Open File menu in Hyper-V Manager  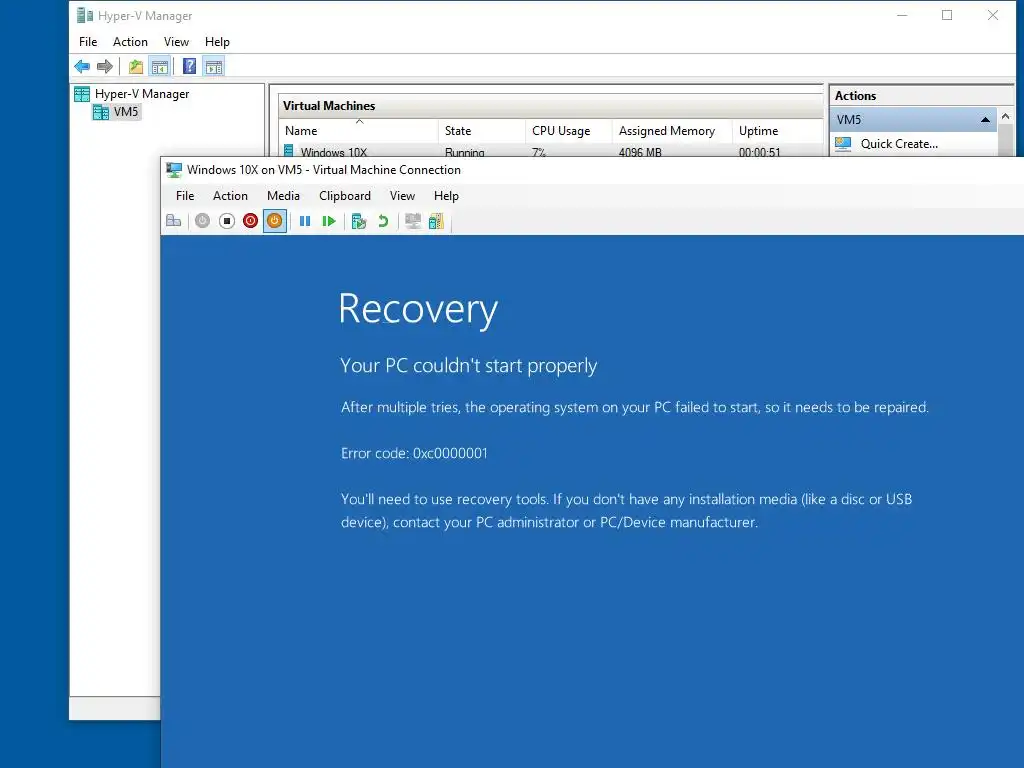88,42
